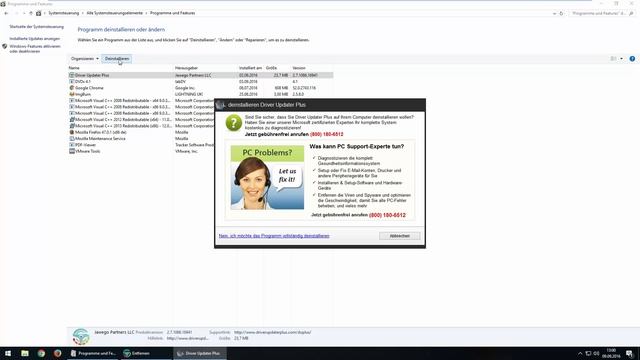Open the Windows Start menu

(x=8, y=353)
